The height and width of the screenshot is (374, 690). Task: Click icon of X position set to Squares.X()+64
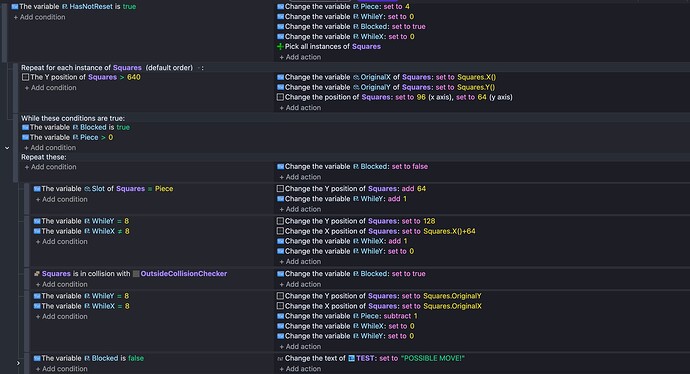click(280, 231)
